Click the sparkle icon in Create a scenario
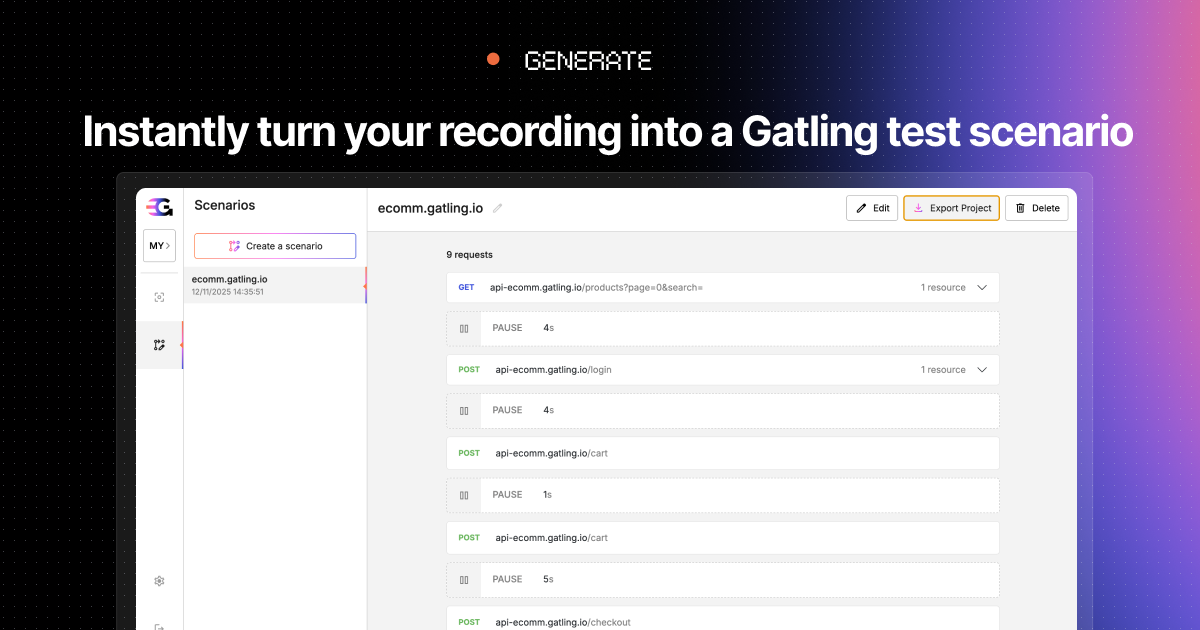1200x630 pixels. 235,245
